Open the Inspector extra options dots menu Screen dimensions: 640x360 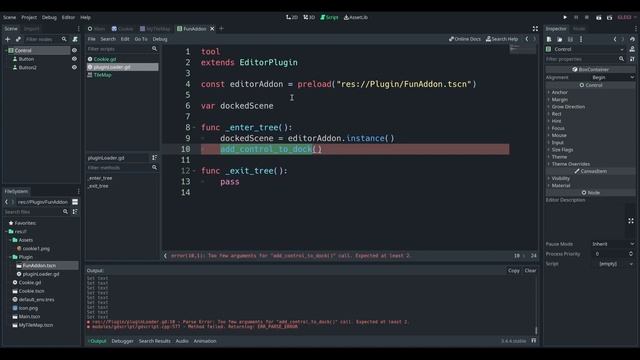pyautogui.click(x=581, y=39)
